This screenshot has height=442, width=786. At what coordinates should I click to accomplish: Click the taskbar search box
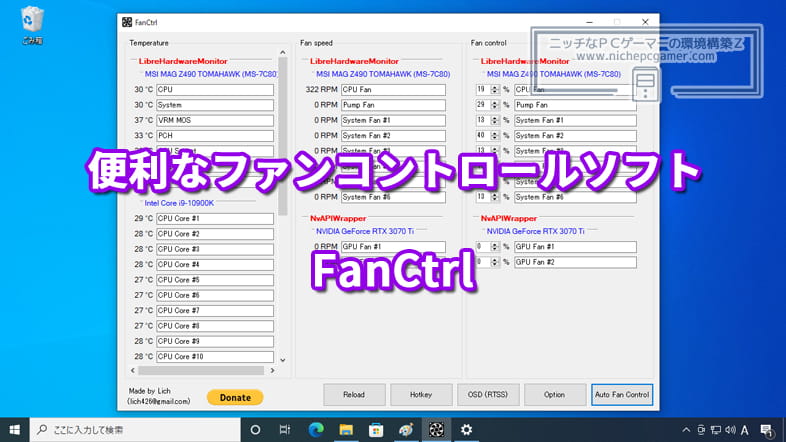[135, 429]
